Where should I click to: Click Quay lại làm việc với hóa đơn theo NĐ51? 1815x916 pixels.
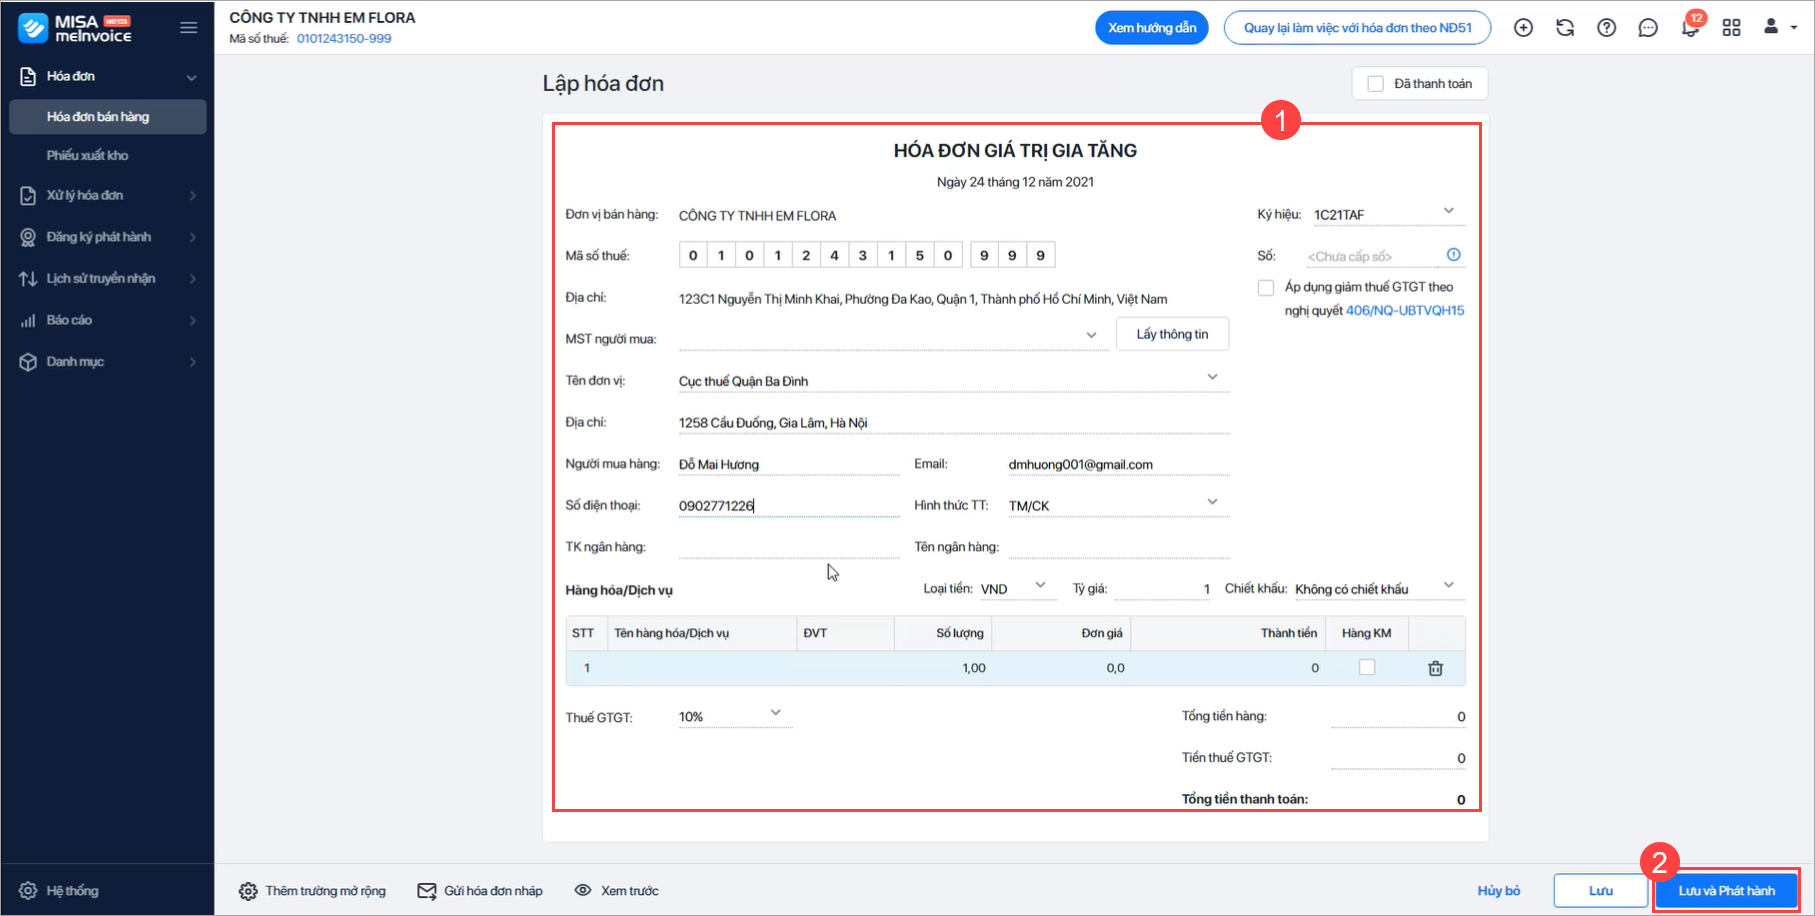pos(1358,28)
